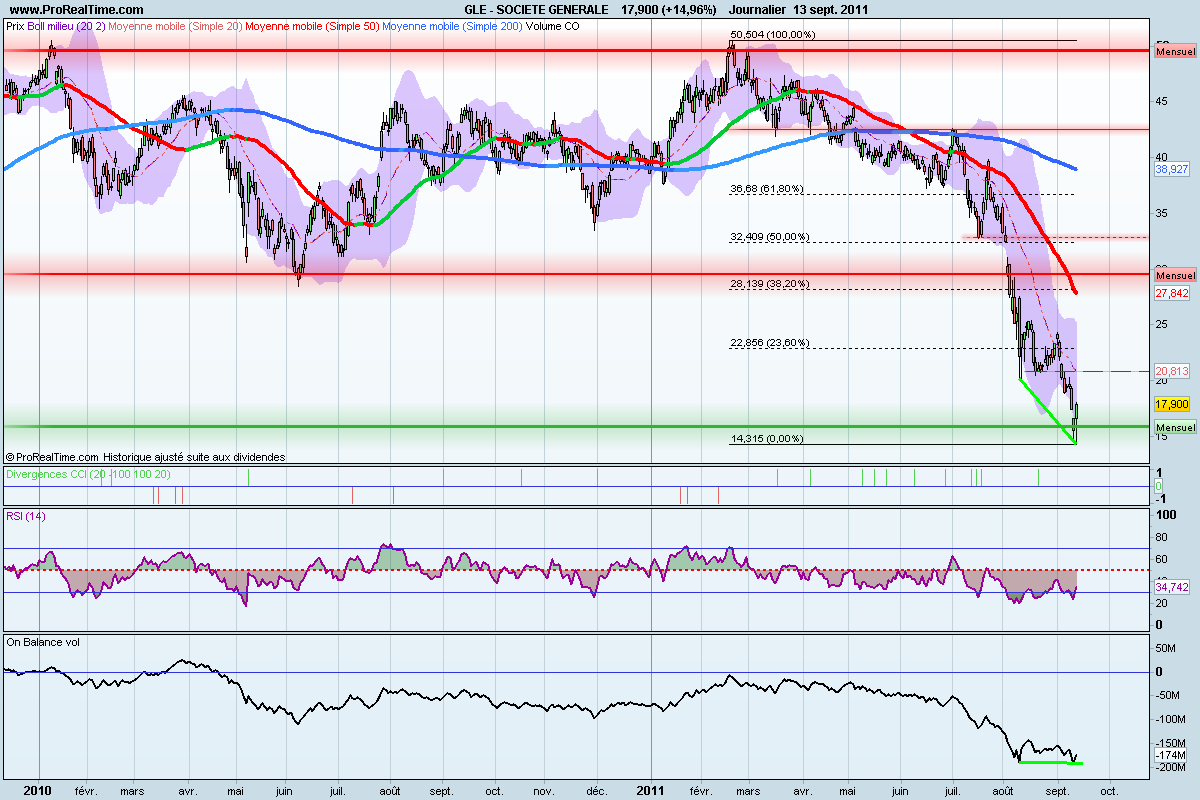
Task: Select Moyenne mobile (Simple 200) legend entry
Action: click(x=454, y=26)
